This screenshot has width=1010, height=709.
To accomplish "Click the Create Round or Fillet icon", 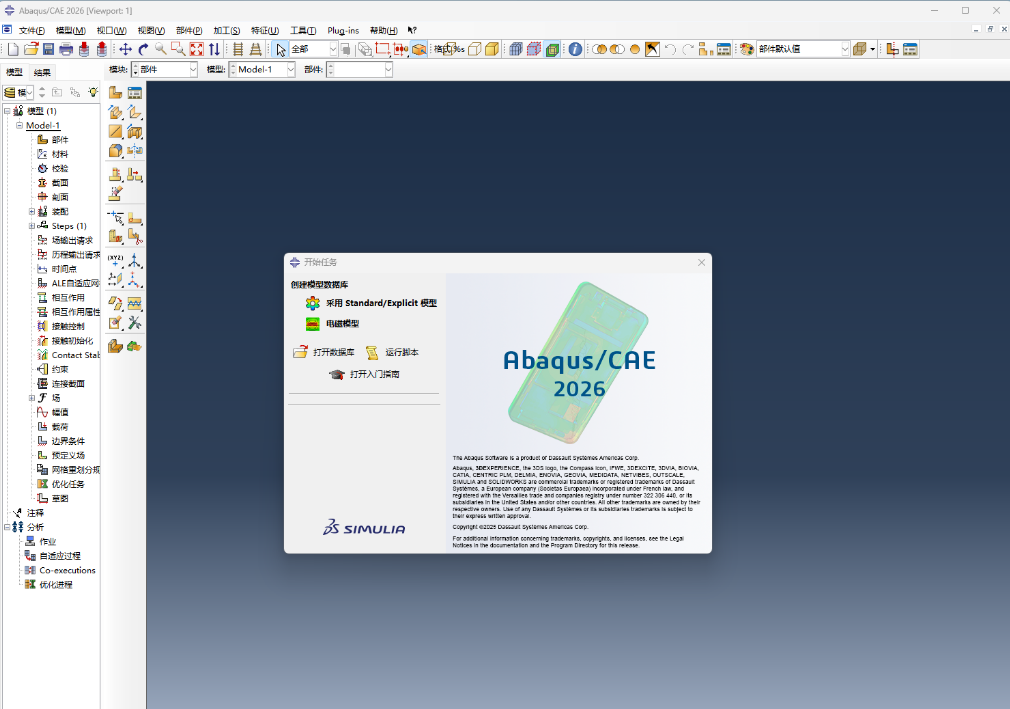I will (x=115, y=151).
